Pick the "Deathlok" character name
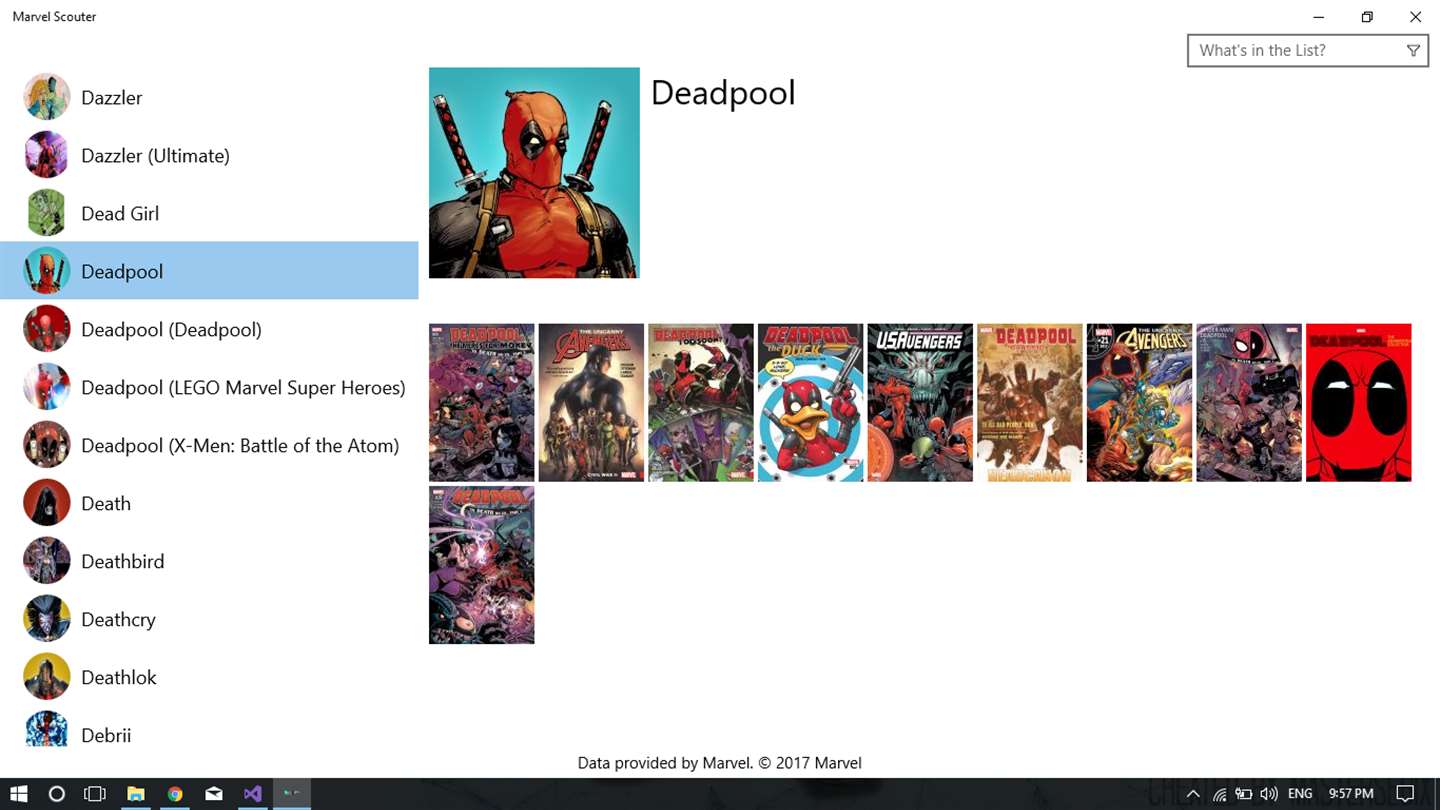 click(x=119, y=678)
